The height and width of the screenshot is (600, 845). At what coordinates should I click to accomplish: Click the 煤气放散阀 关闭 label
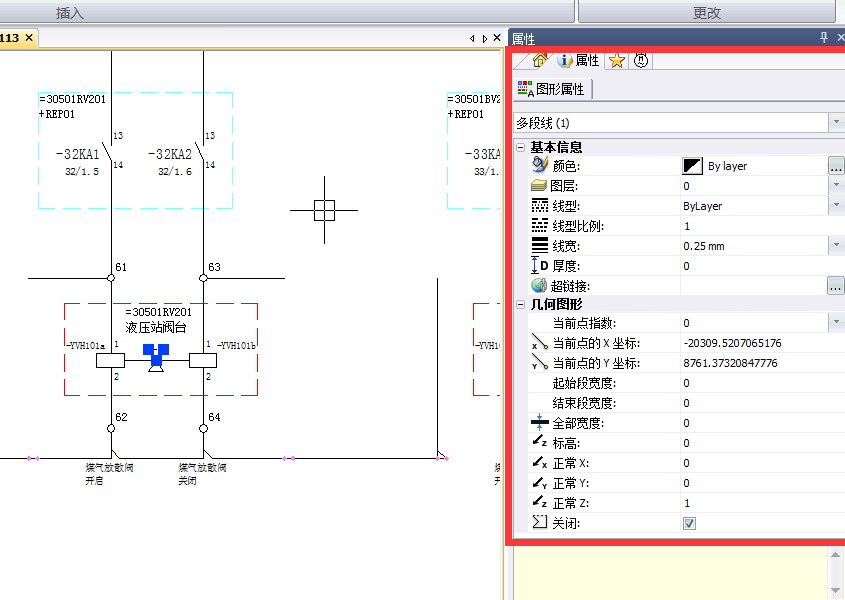pos(202,474)
